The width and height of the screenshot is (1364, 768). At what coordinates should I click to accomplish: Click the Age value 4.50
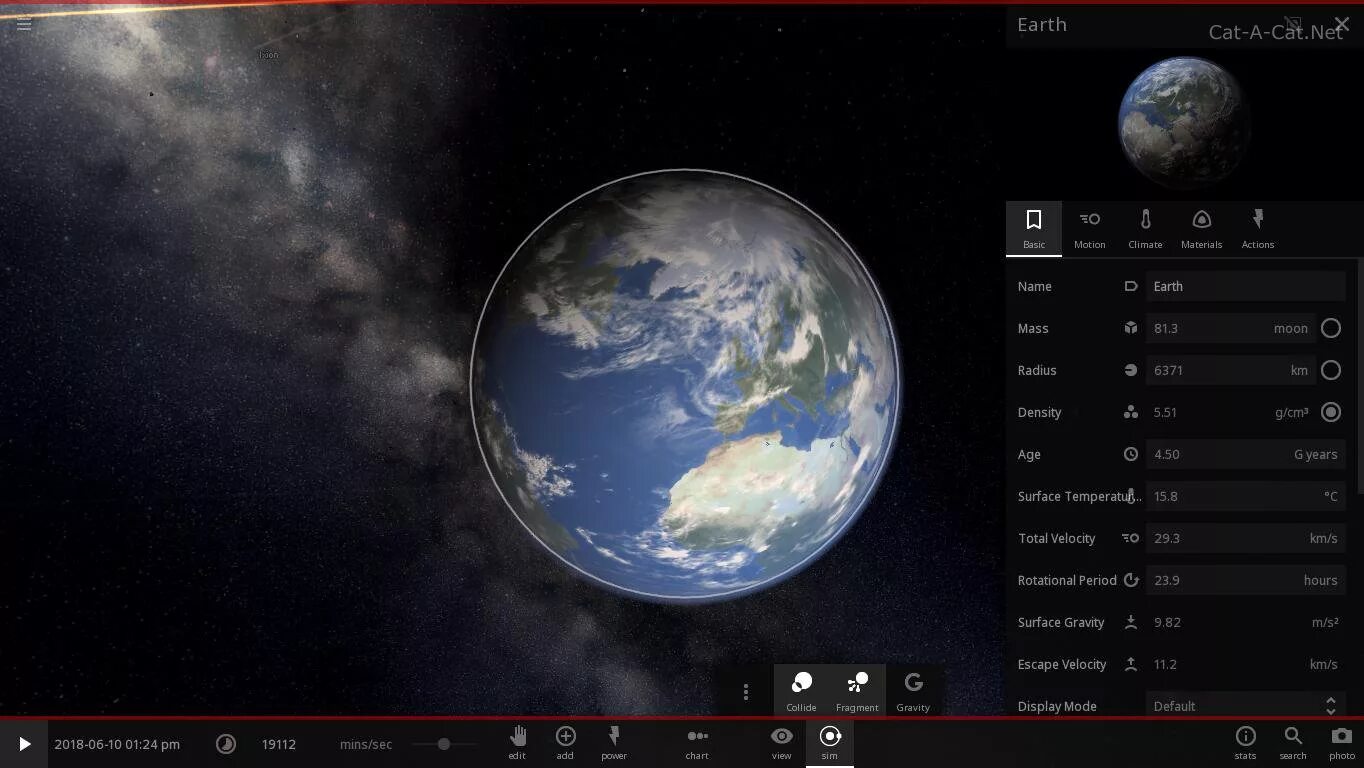(x=1166, y=454)
